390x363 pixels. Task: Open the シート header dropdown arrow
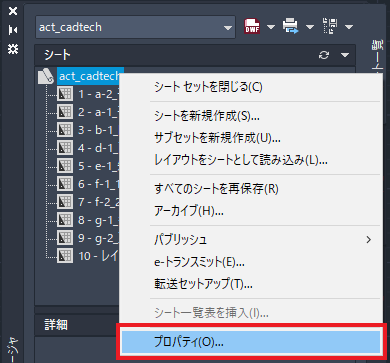[x=345, y=55]
